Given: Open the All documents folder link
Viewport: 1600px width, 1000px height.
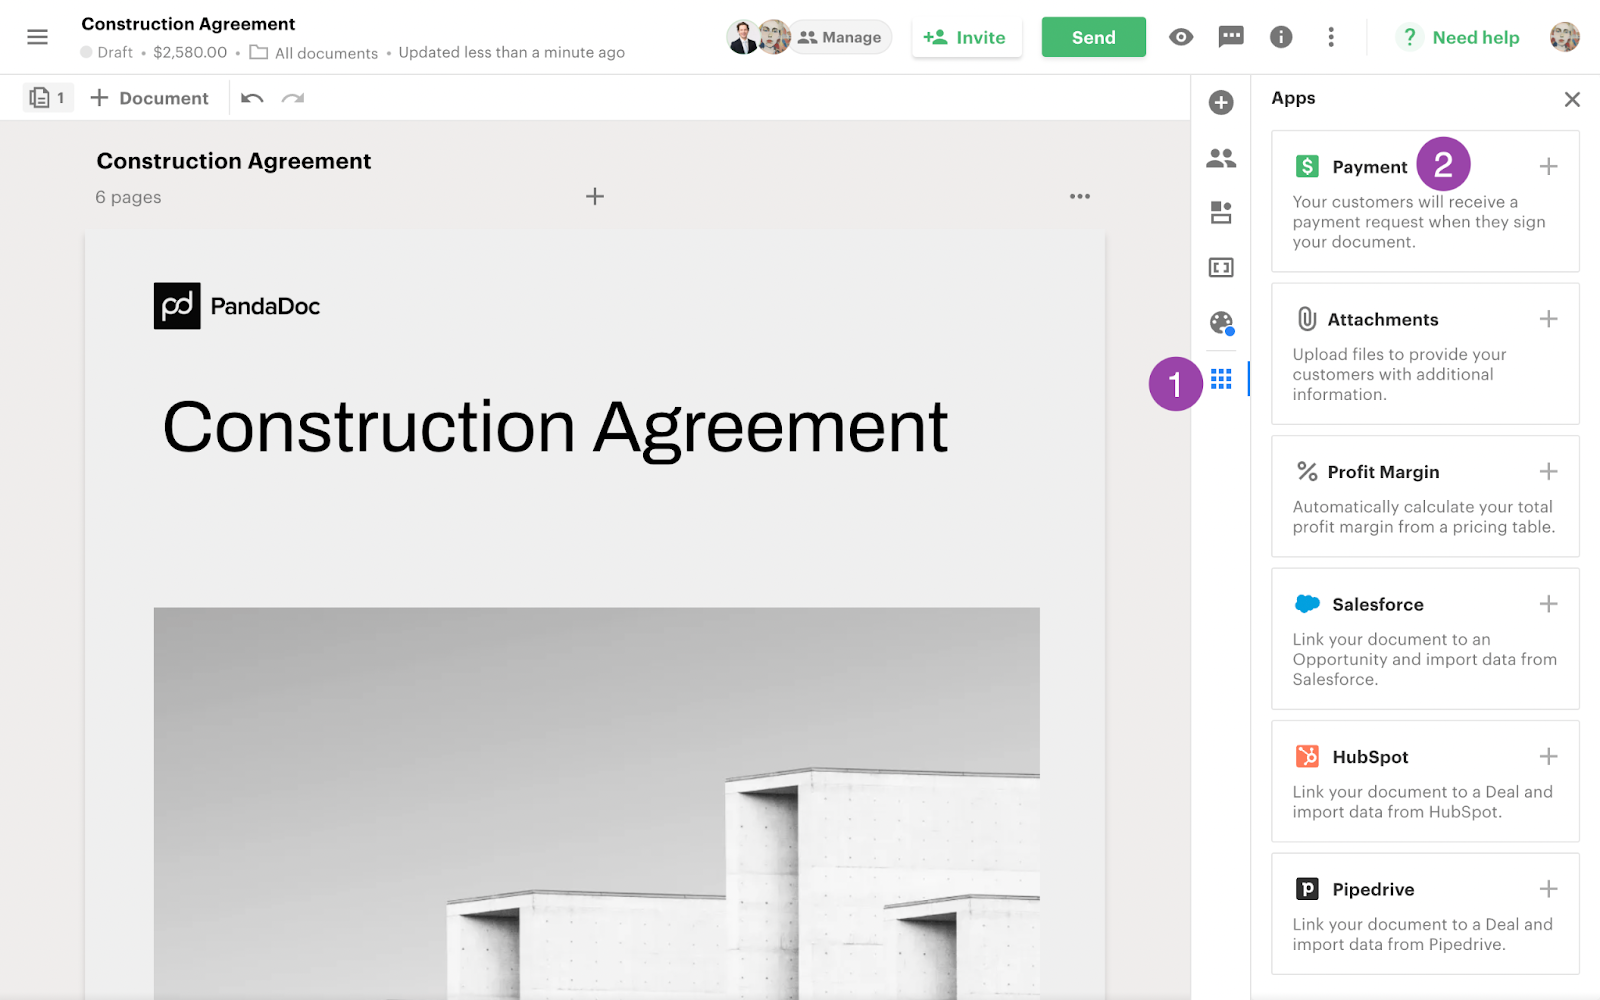Looking at the screenshot, I should (314, 53).
